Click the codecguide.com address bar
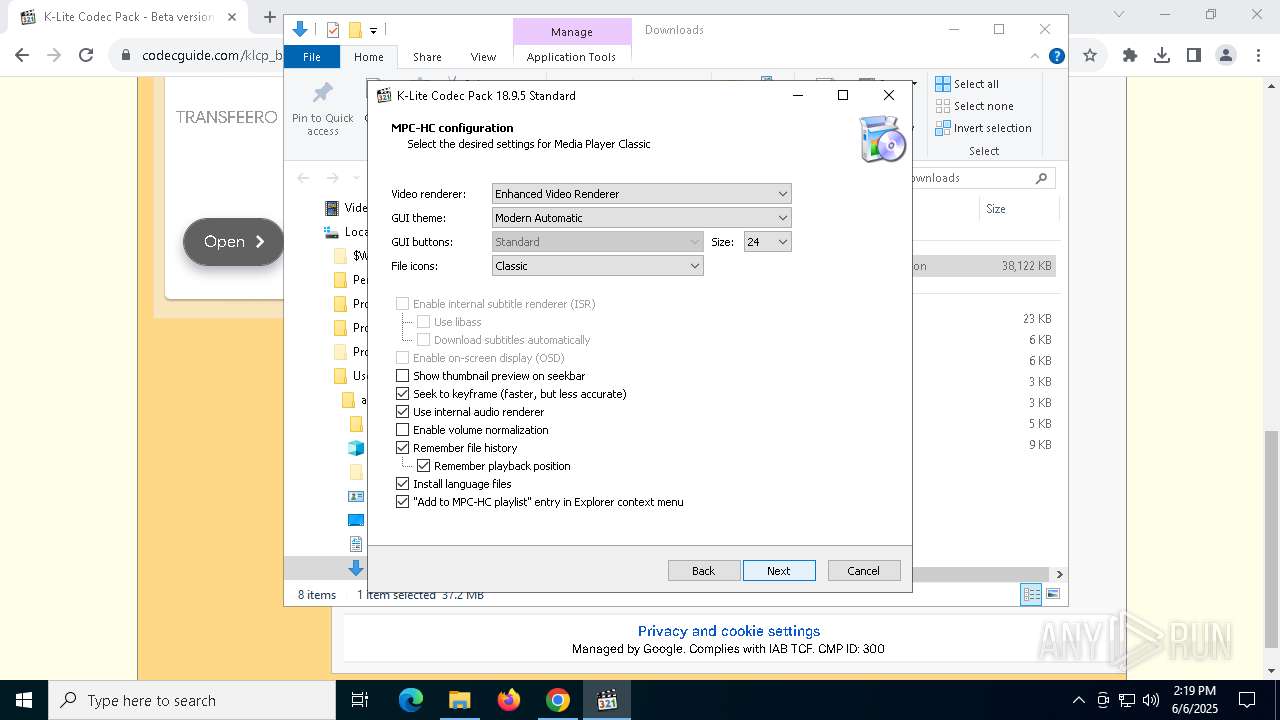The image size is (1280, 720). 210,56
